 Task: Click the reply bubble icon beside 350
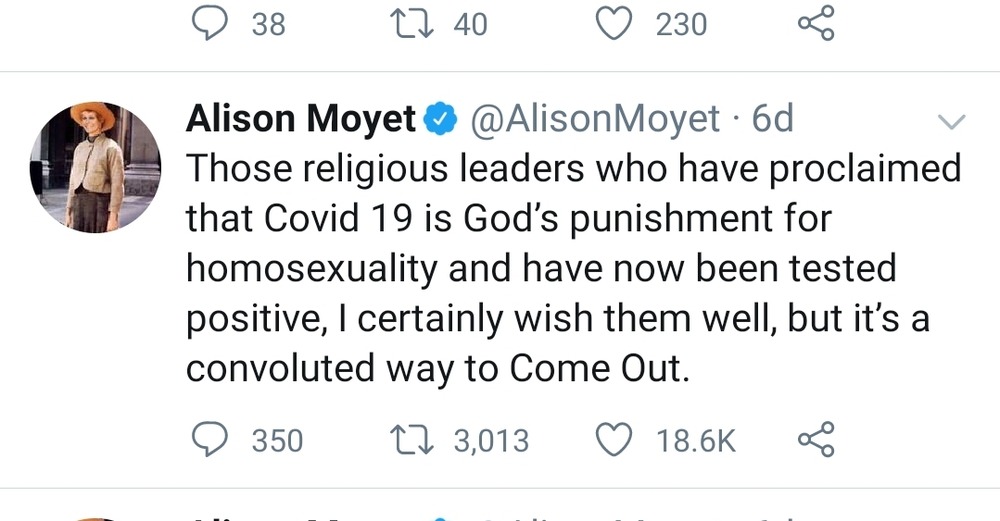pos(212,440)
